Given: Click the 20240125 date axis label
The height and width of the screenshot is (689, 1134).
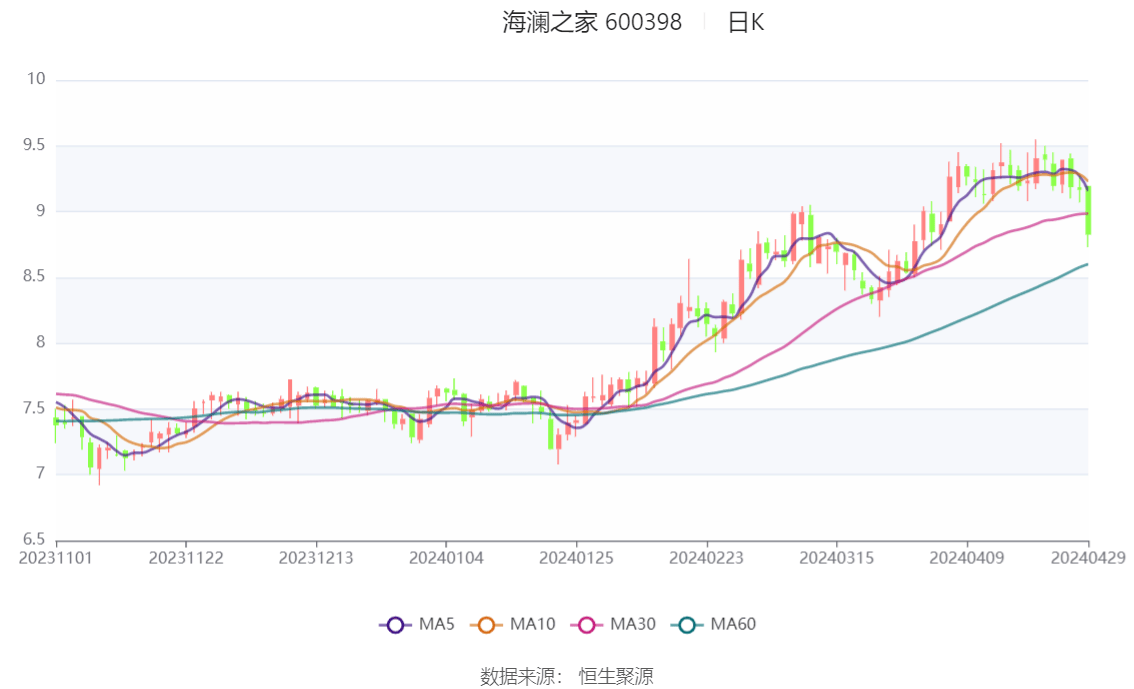Looking at the screenshot, I should tap(576, 558).
